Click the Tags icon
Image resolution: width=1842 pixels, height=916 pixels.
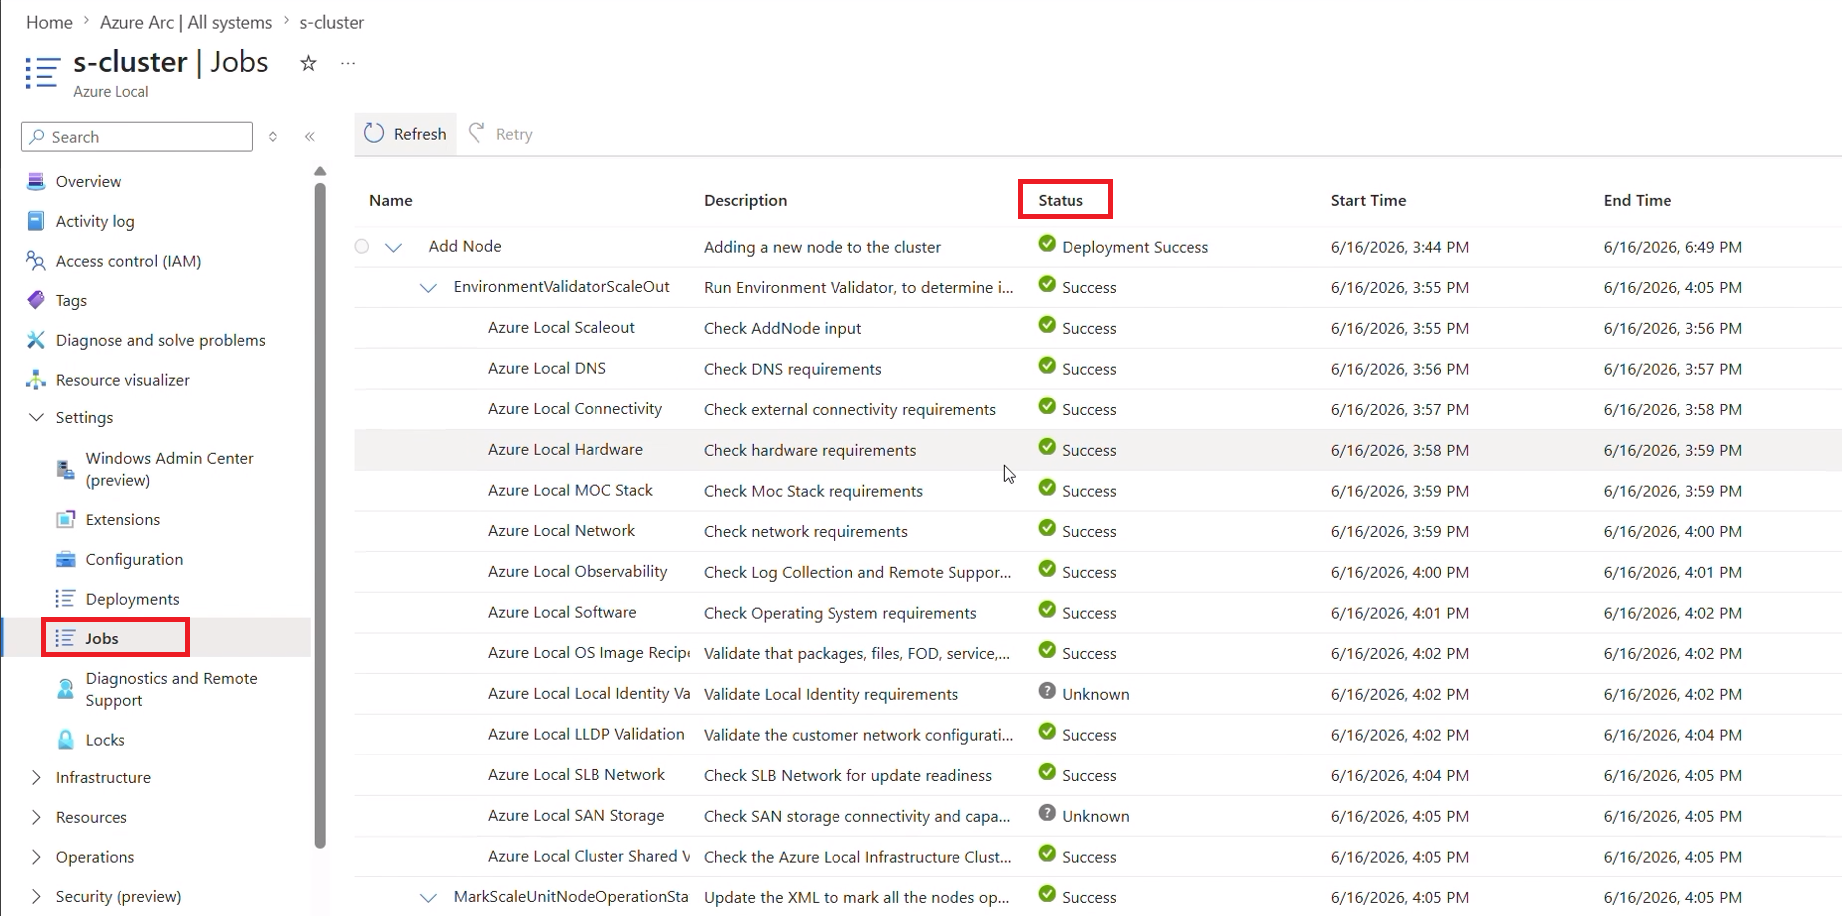click(36, 300)
